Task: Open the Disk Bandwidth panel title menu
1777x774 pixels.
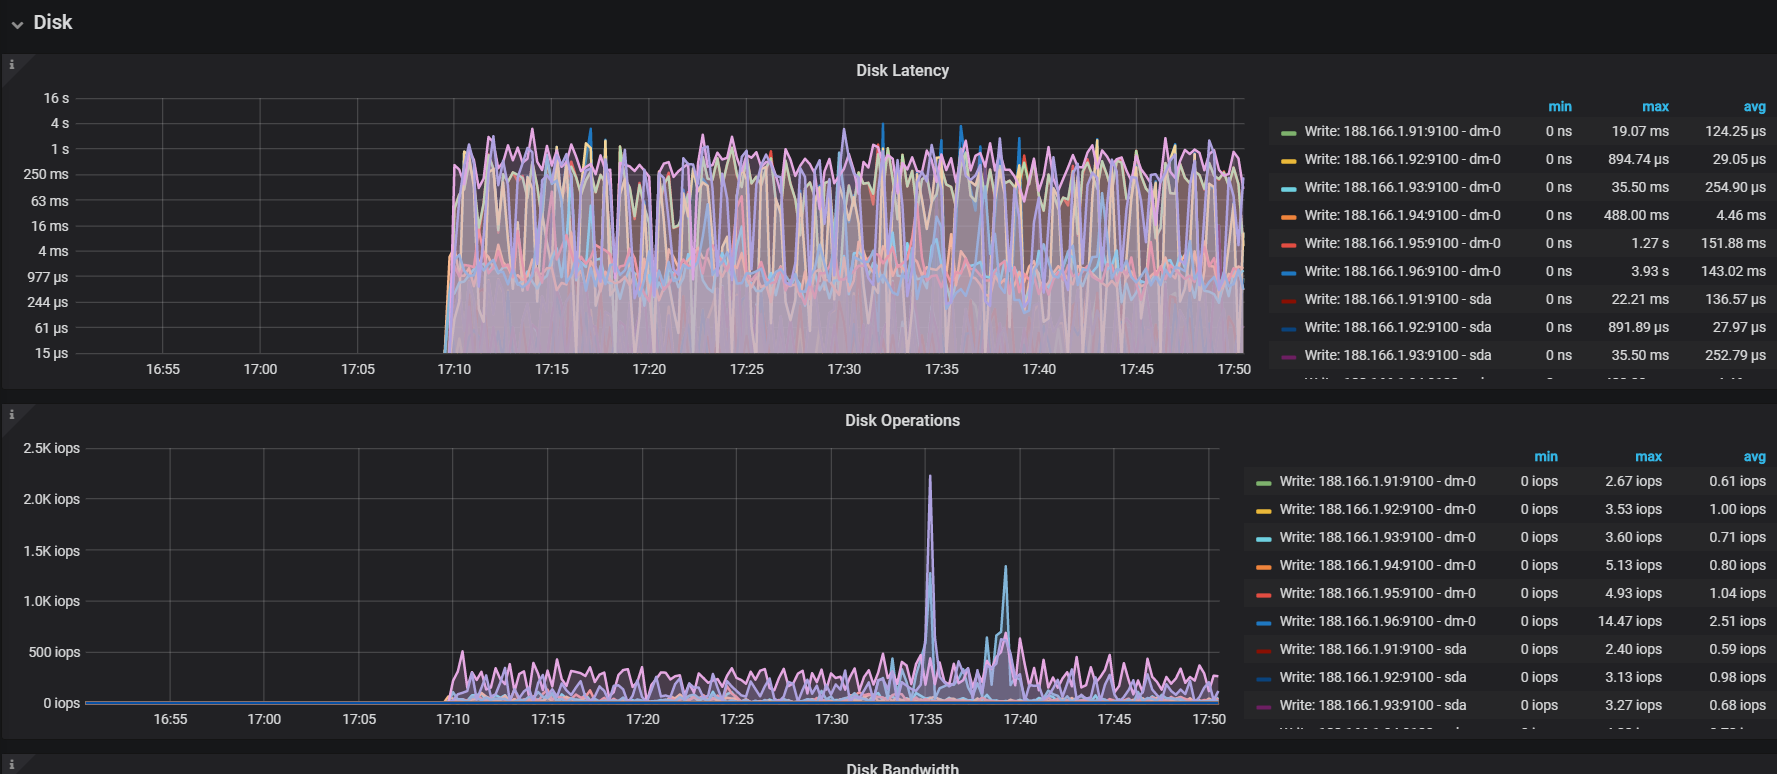Action: [x=902, y=768]
